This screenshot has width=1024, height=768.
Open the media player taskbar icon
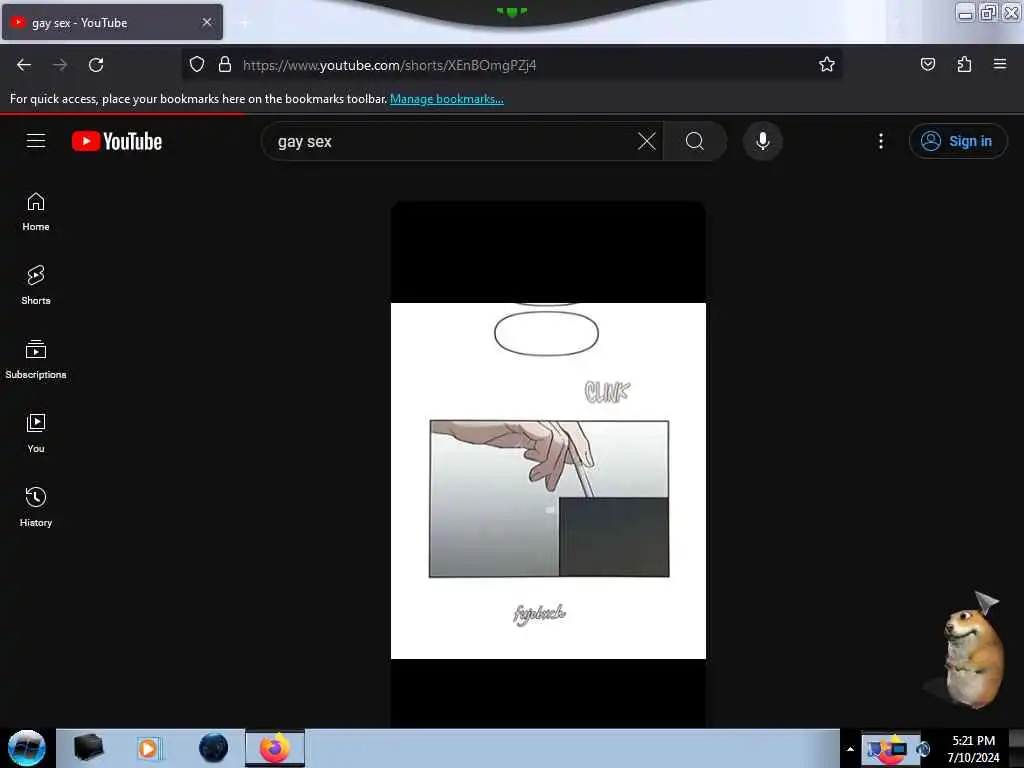pos(150,748)
